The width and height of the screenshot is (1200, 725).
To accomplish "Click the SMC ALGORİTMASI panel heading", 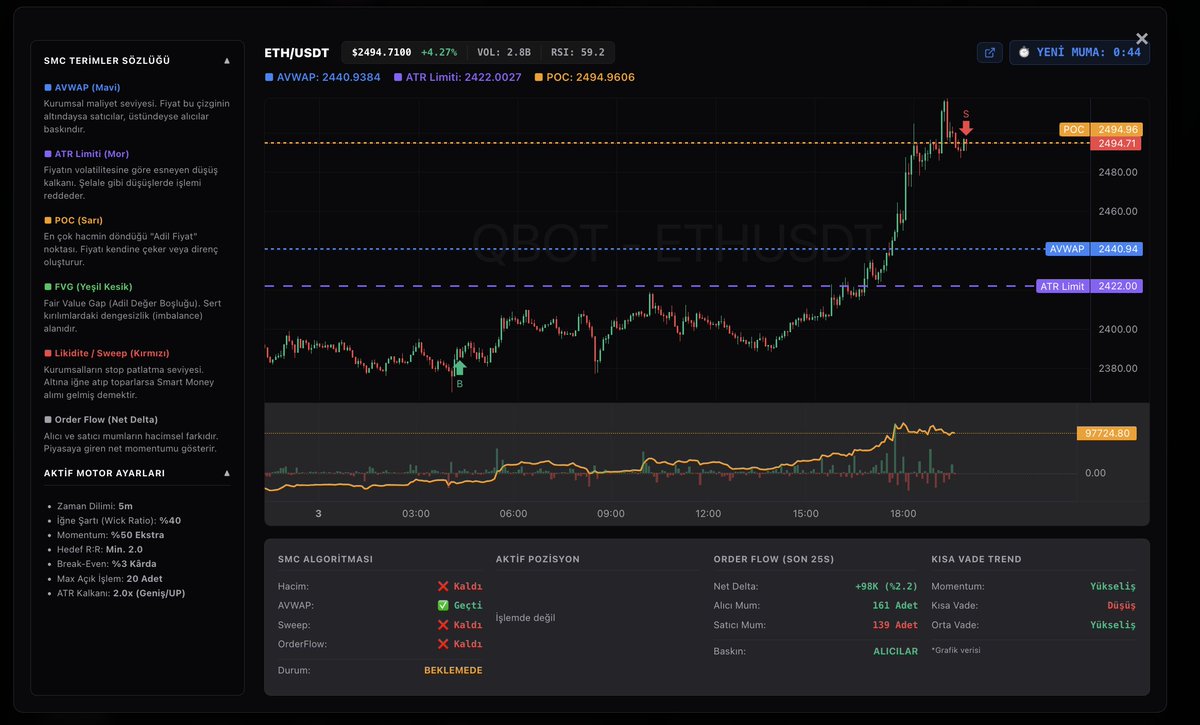I will coord(326,559).
